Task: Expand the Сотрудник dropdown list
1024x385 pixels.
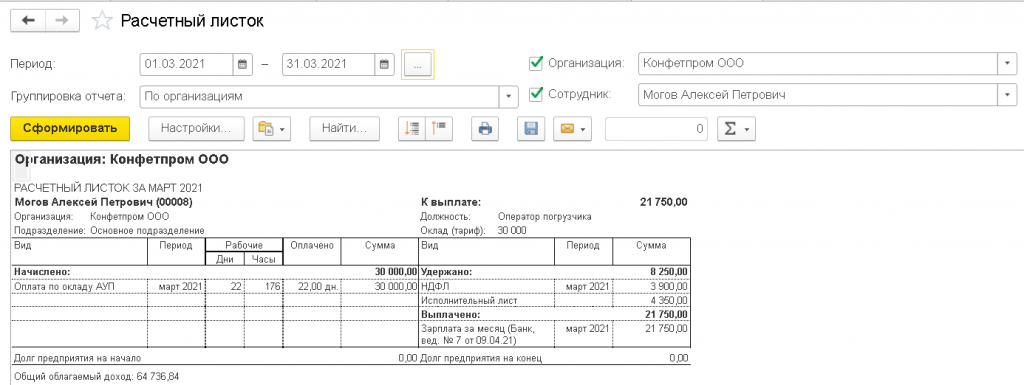Action: click(x=1008, y=95)
